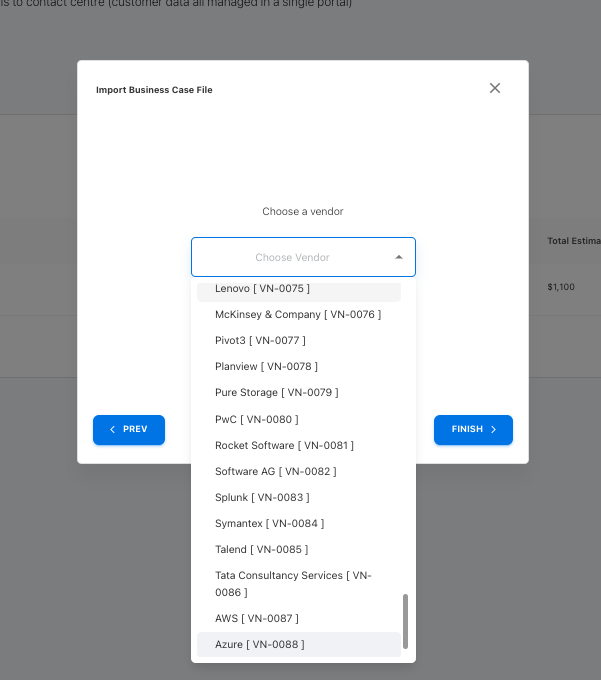Select Symantex [ VN-0084 ] from list
601x680 pixels.
pos(269,523)
